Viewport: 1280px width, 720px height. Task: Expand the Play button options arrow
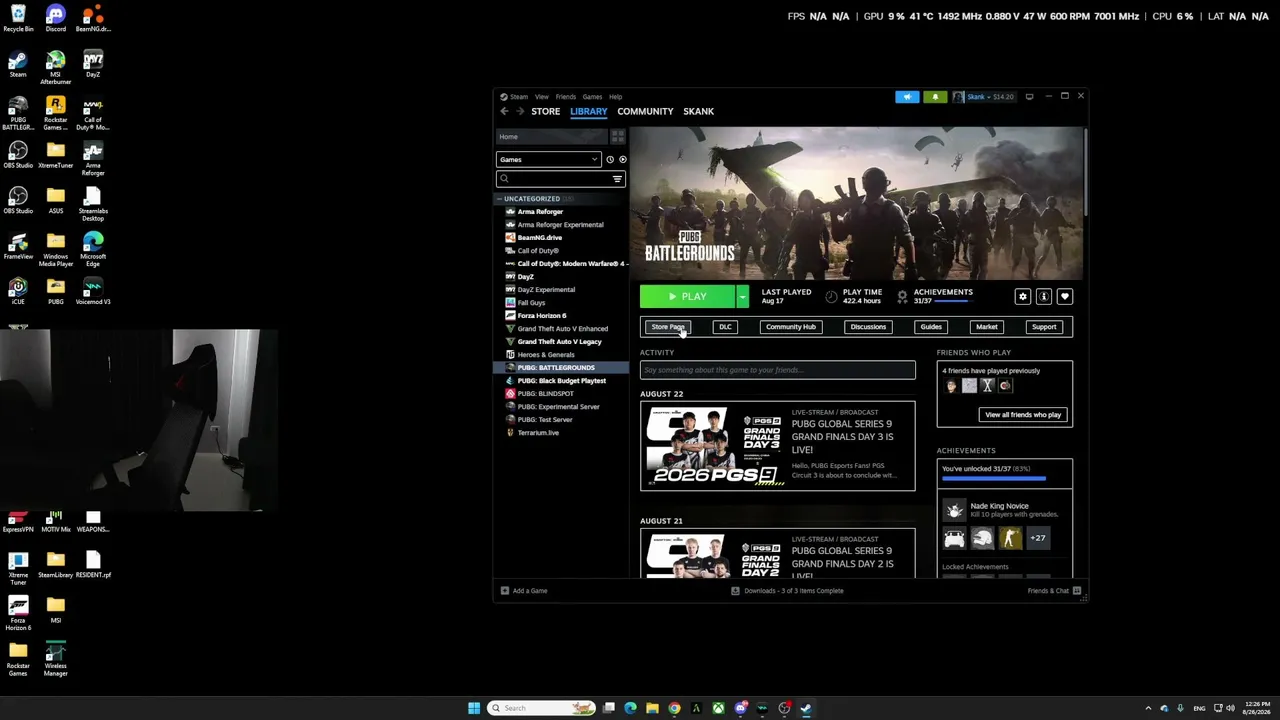(742, 297)
